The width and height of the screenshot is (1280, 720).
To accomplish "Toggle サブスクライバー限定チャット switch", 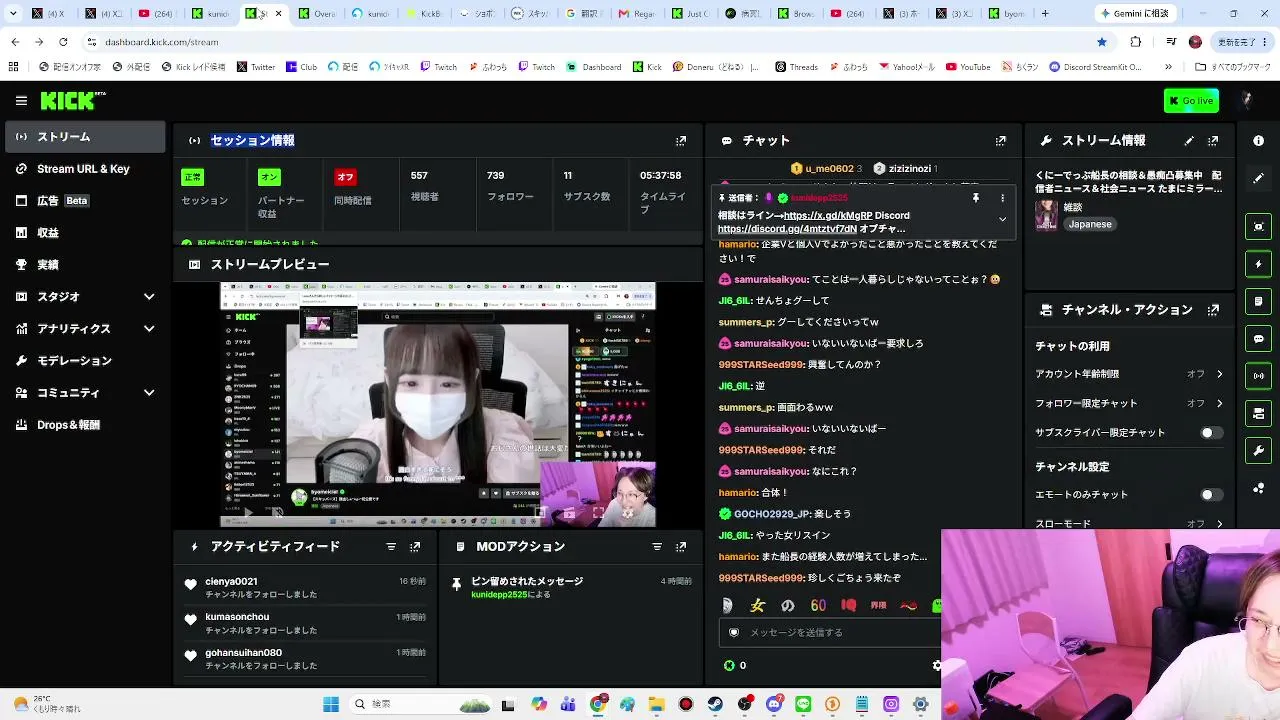I will point(1211,433).
